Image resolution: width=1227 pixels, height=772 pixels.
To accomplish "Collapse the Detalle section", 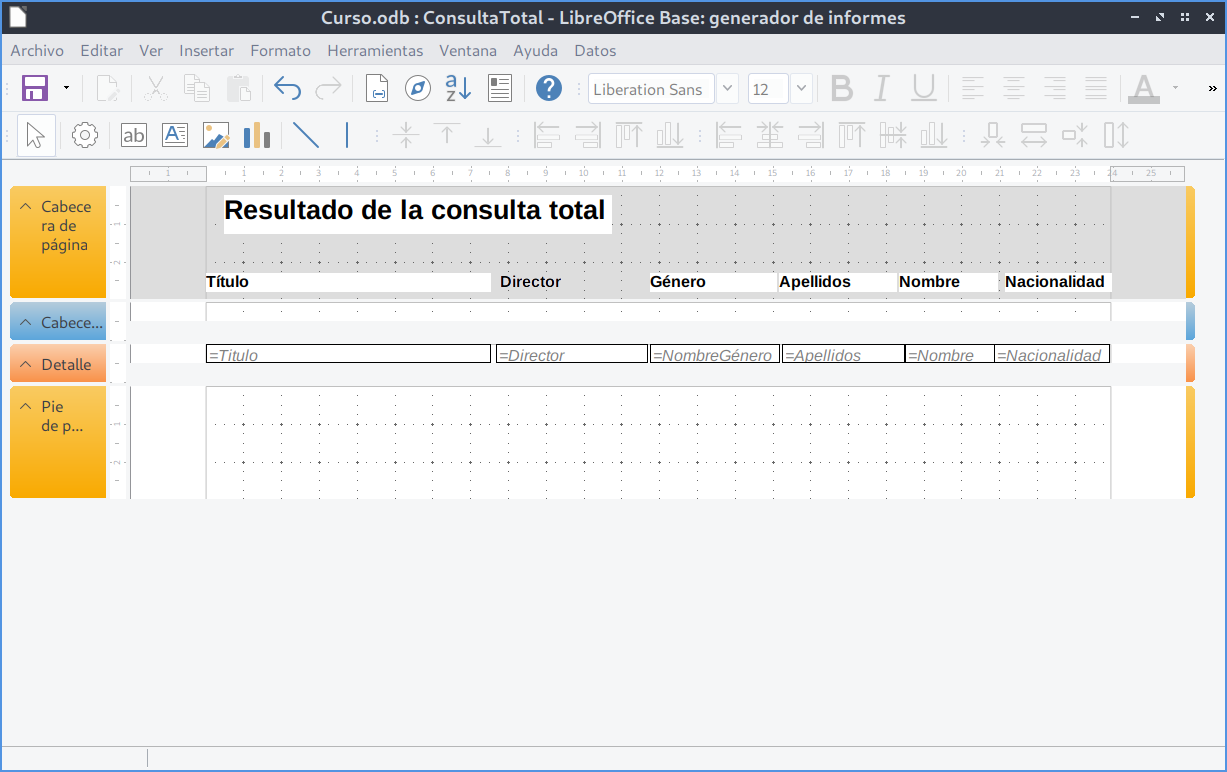I will click(26, 365).
